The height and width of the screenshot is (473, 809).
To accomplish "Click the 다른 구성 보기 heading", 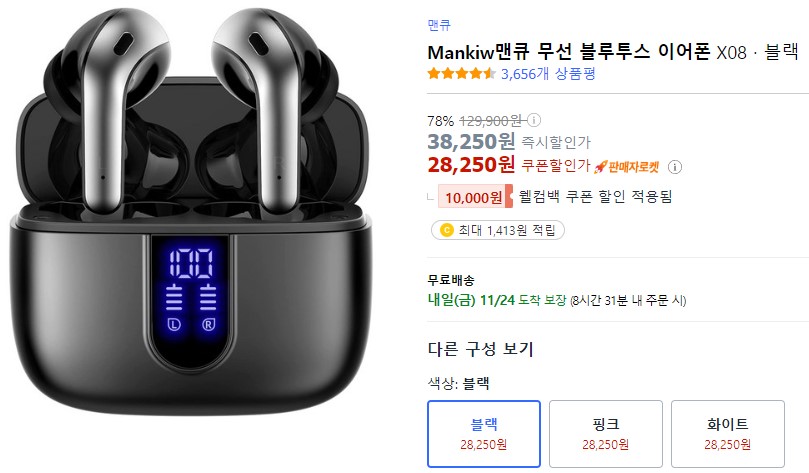I will 480,349.
